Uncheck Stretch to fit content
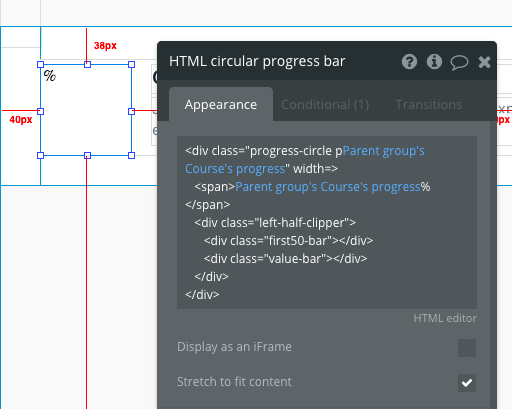 467,383
